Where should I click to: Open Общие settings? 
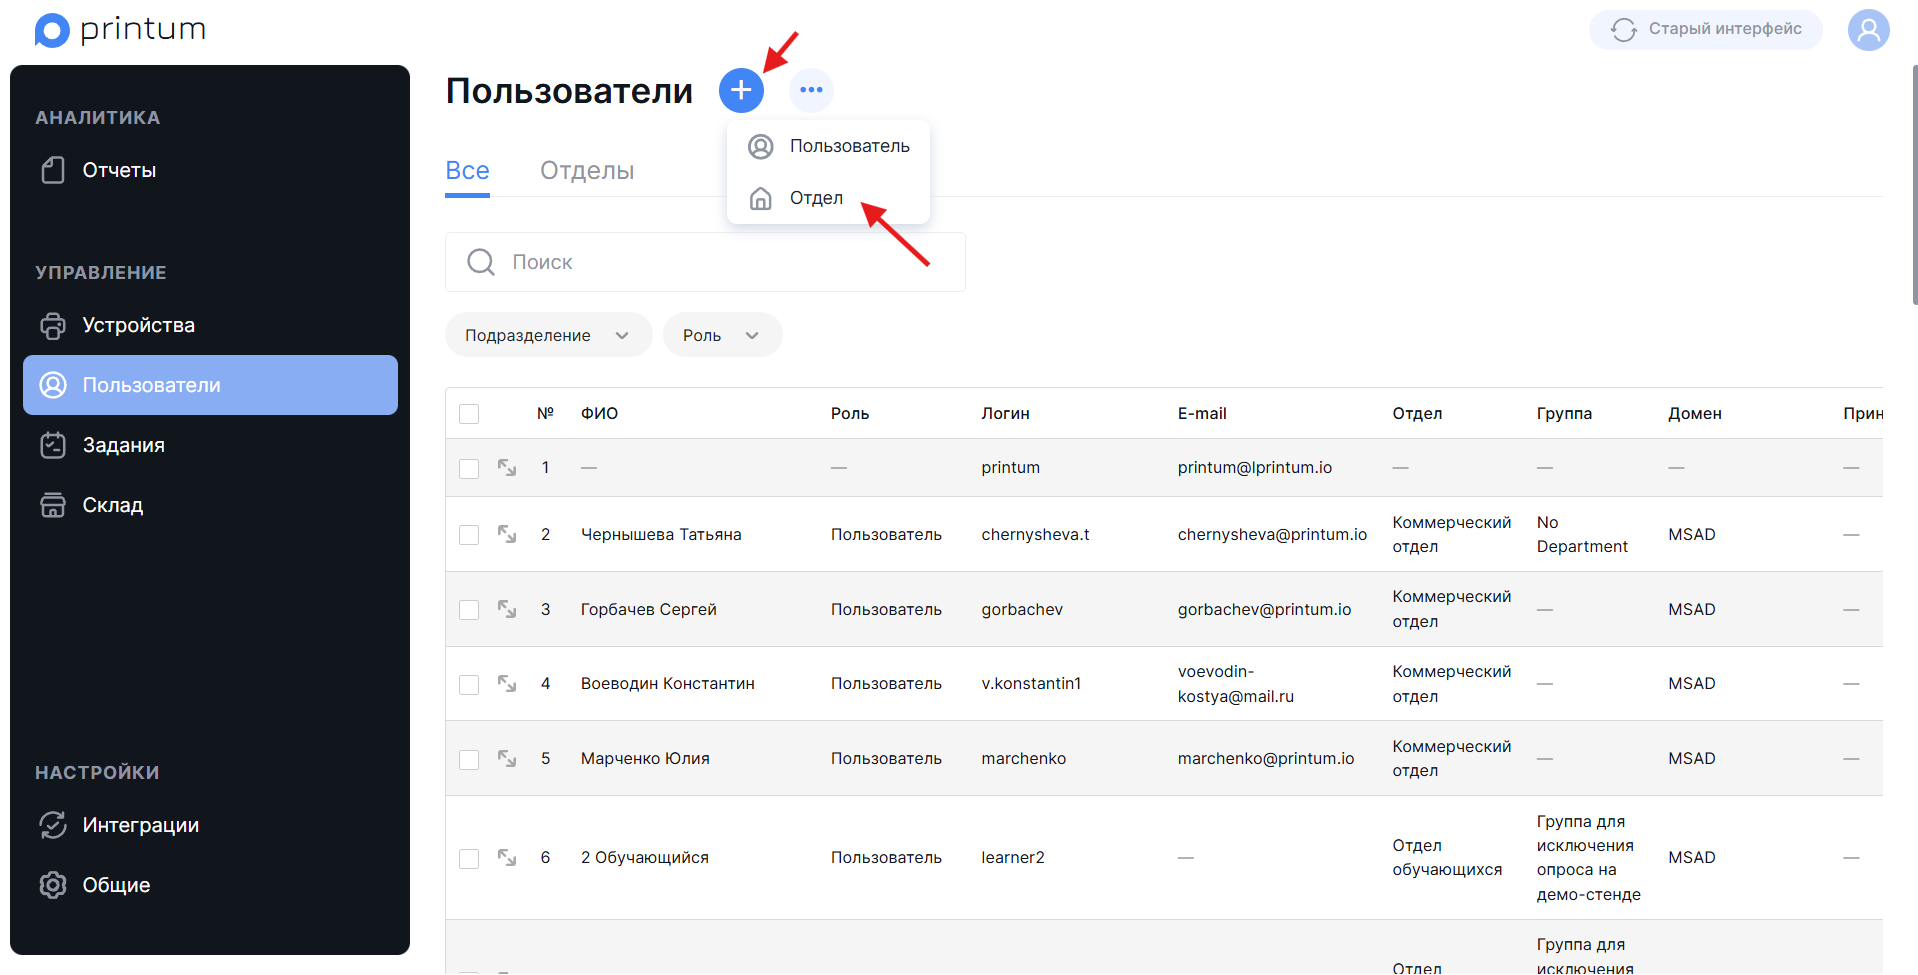[210, 885]
